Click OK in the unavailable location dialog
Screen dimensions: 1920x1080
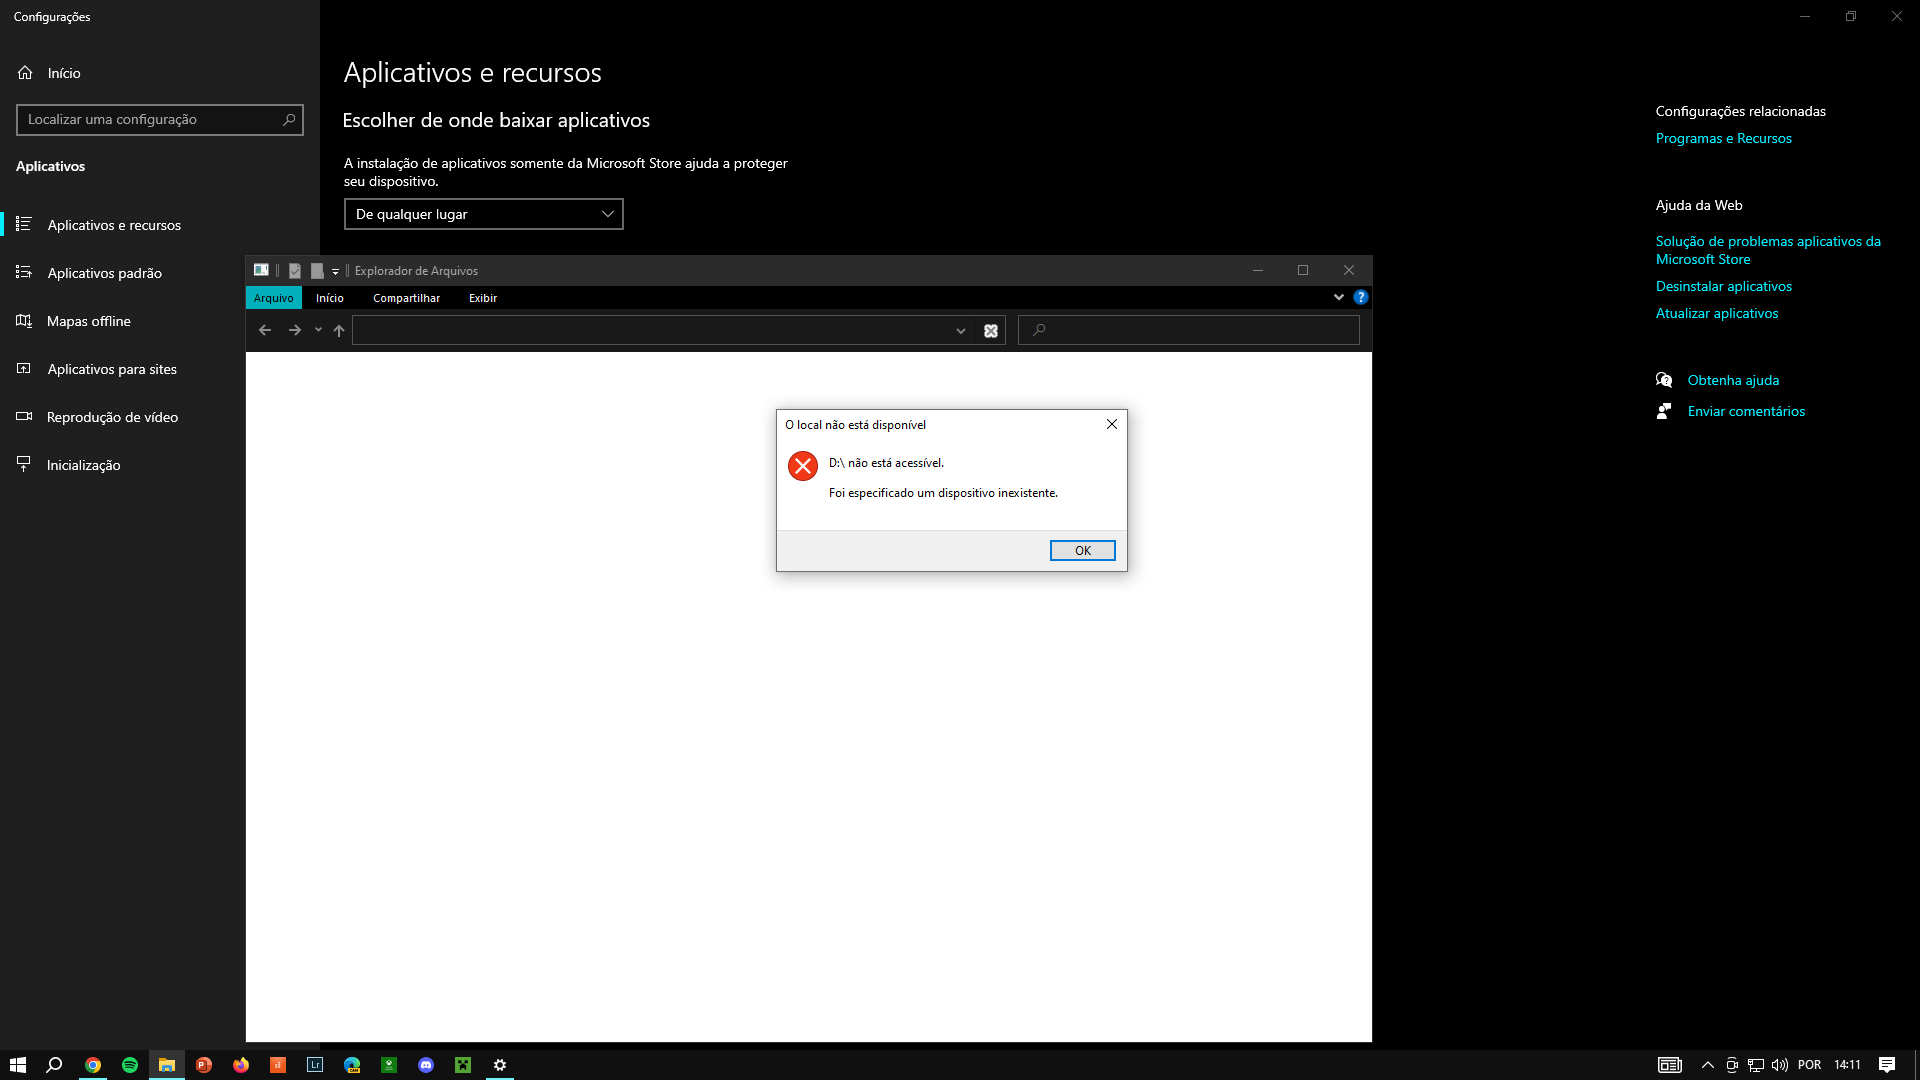coord(1082,550)
